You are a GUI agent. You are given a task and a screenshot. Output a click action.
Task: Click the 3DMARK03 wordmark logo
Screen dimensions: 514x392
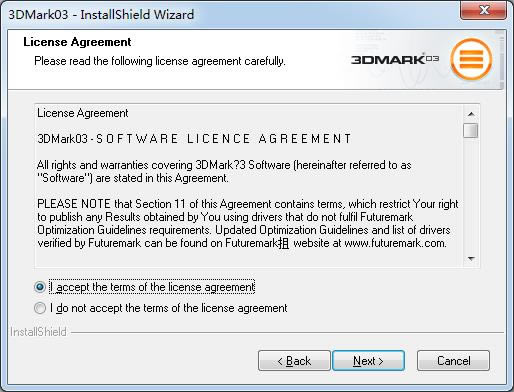coord(395,59)
